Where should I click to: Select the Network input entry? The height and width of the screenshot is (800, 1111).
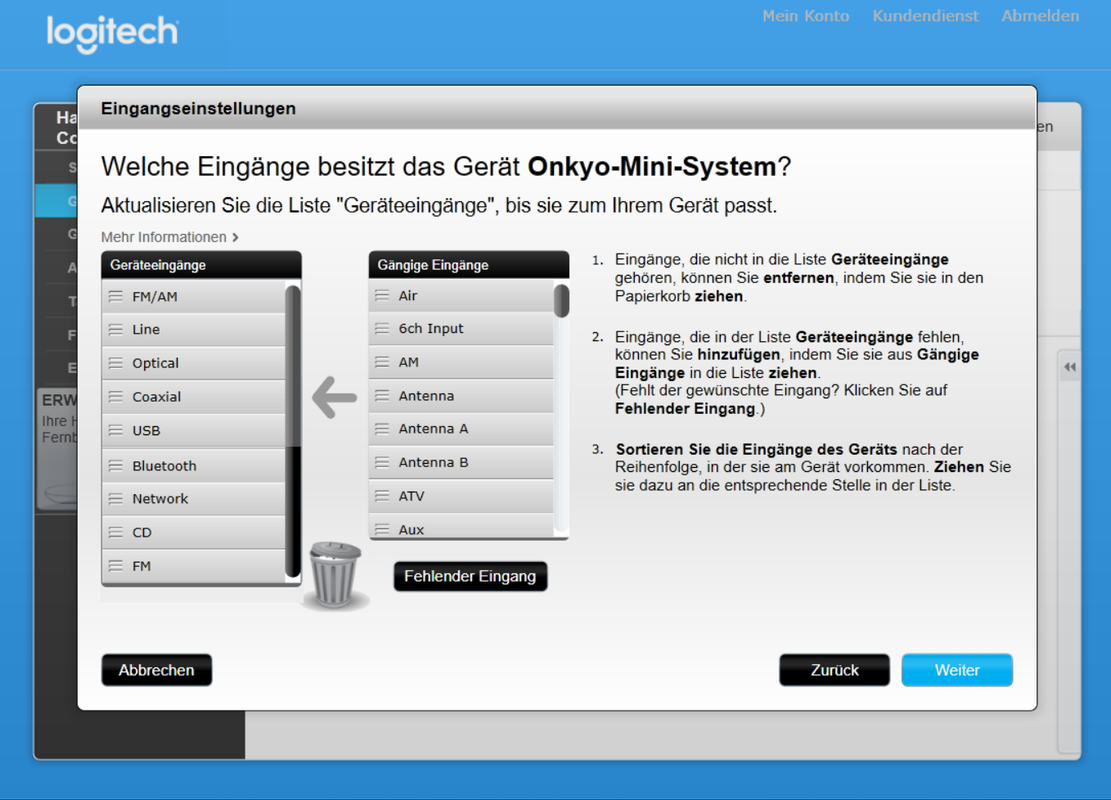point(193,499)
